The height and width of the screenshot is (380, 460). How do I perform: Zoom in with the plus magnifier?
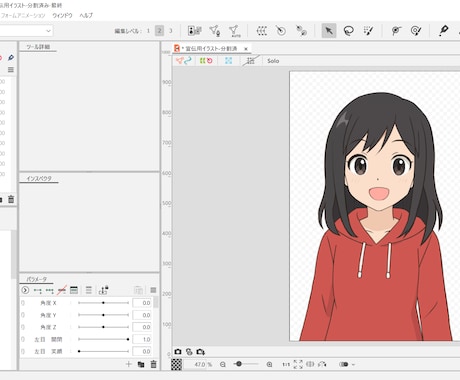tap(269, 365)
